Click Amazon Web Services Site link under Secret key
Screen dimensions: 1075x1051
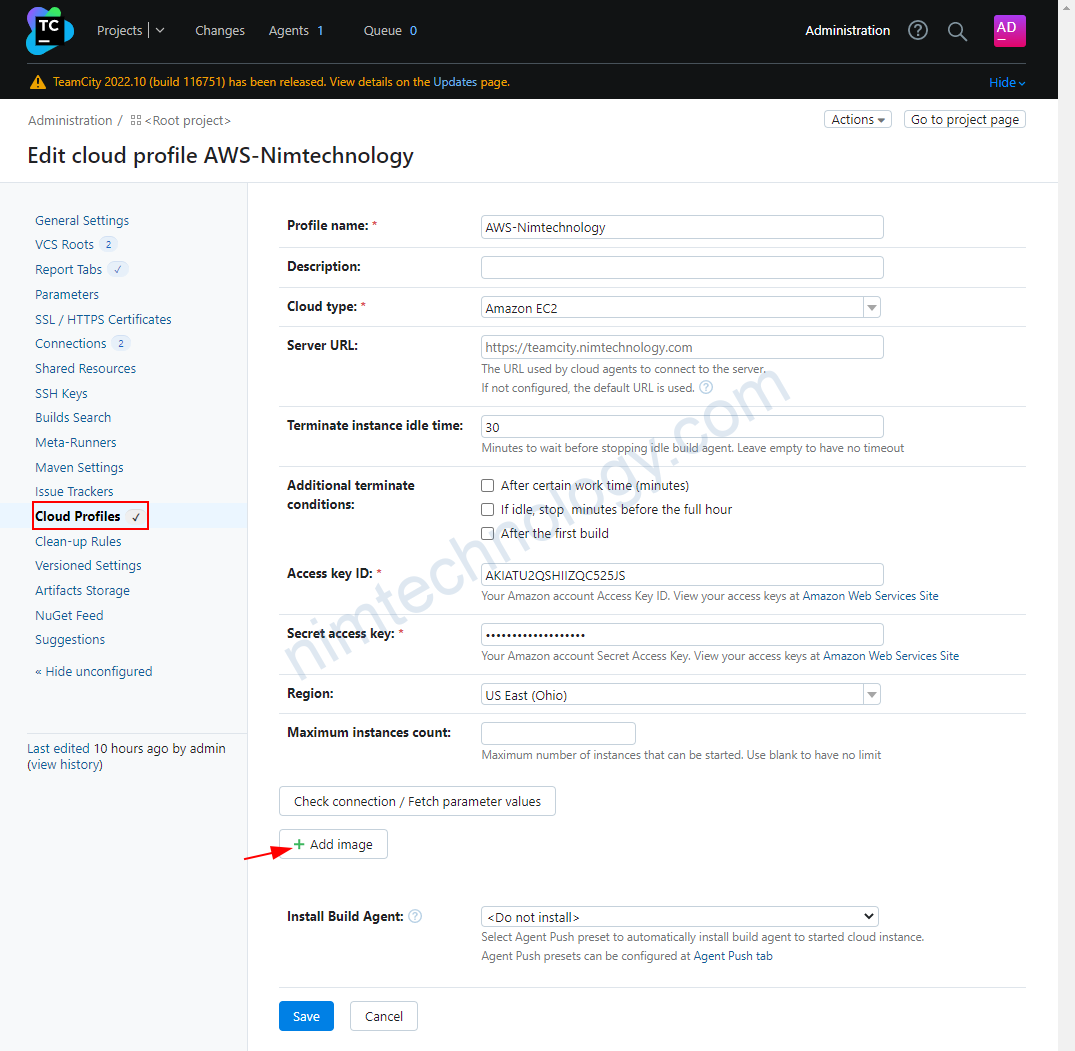point(891,655)
